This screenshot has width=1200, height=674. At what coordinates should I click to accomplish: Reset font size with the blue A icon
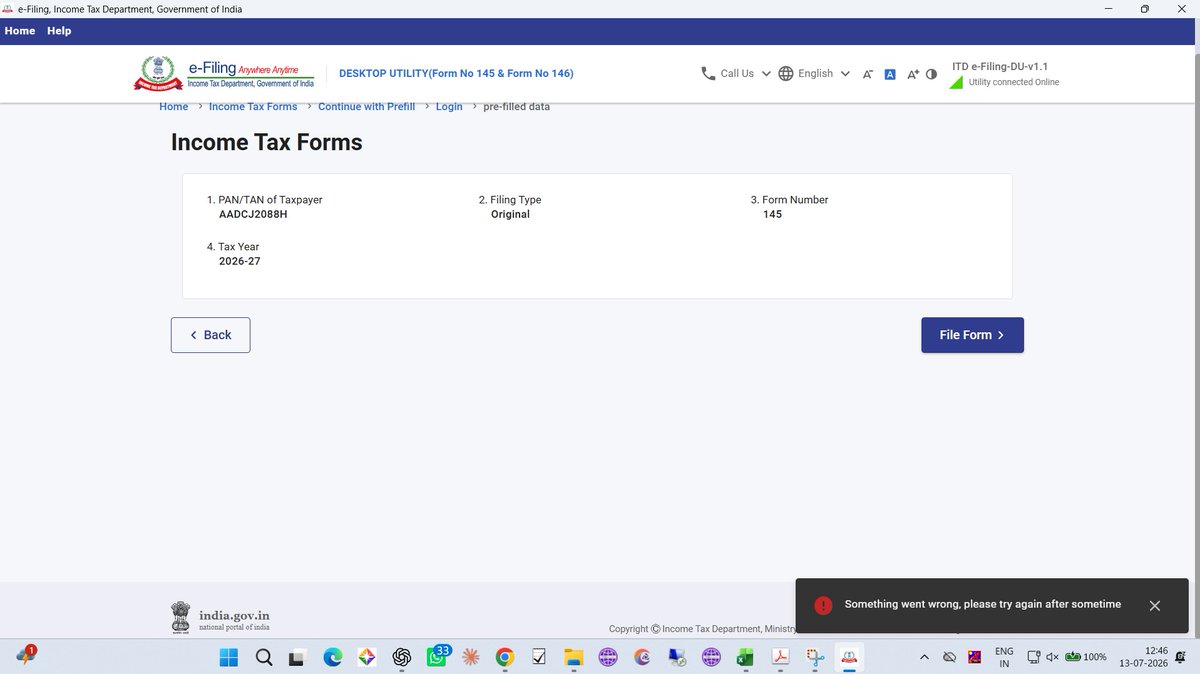click(x=890, y=74)
